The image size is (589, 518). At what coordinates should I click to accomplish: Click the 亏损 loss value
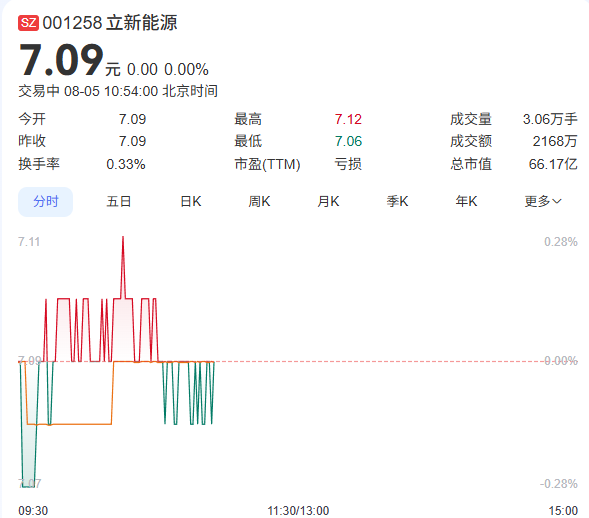[348, 164]
